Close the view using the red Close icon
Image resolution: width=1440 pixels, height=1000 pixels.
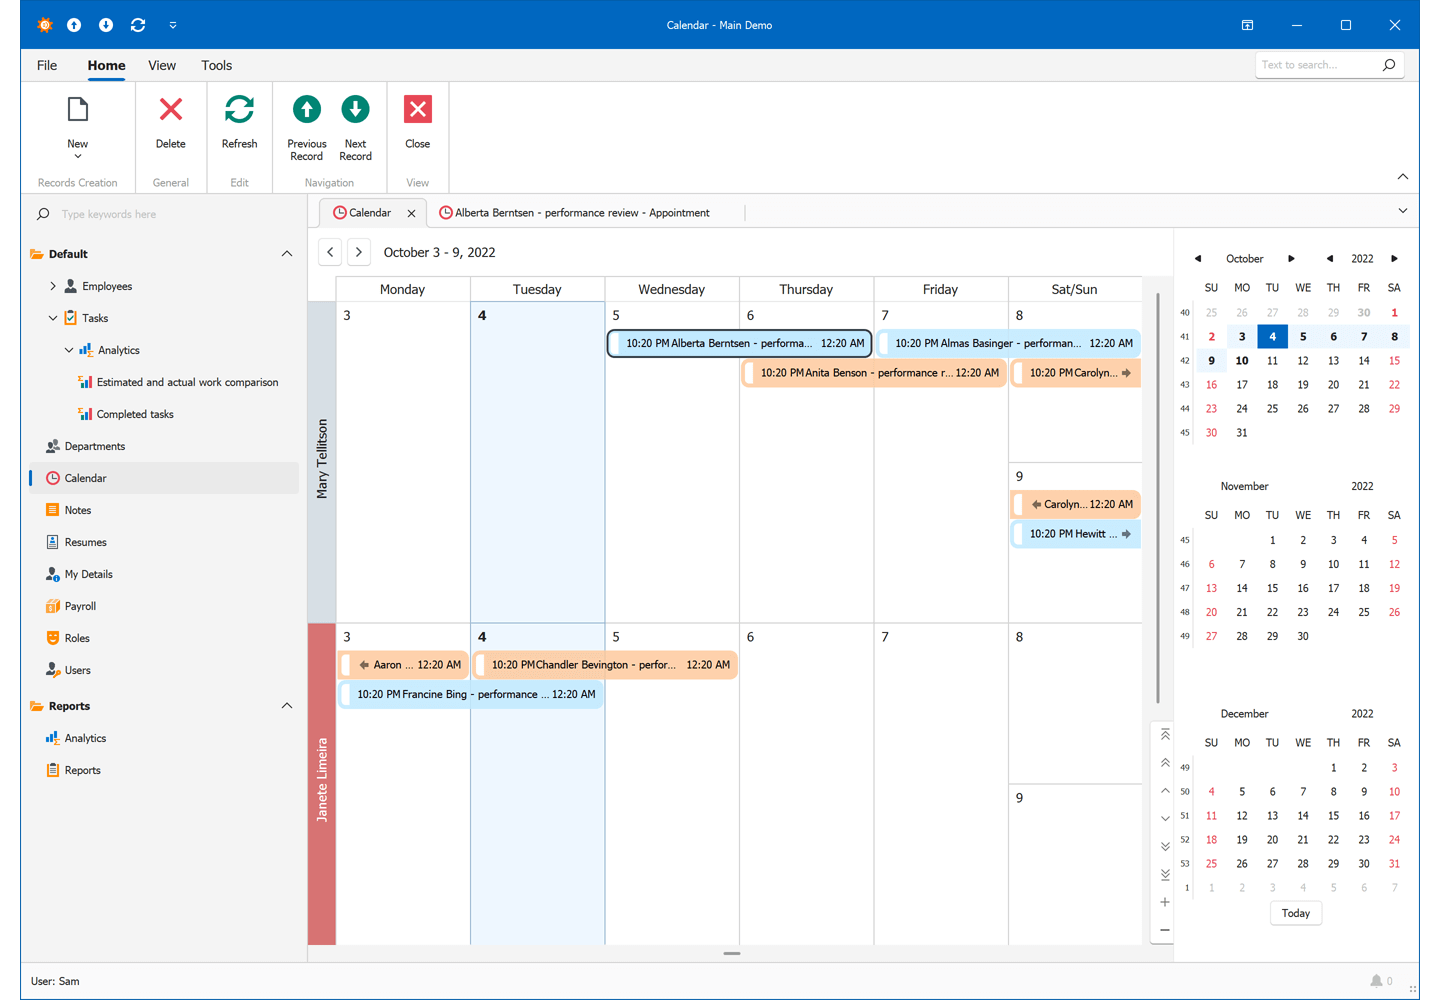click(x=417, y=110)
